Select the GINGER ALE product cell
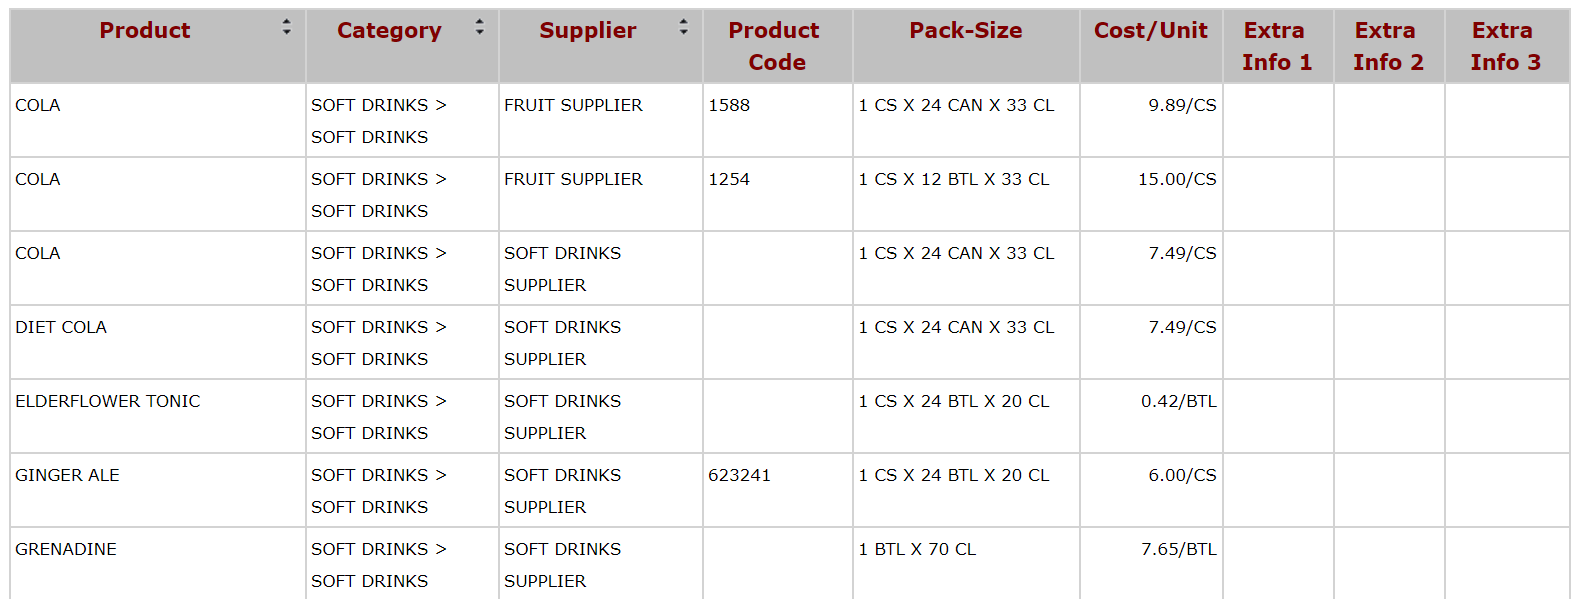This screenshot has width=1581, height=599. click(x=67, y=475)
